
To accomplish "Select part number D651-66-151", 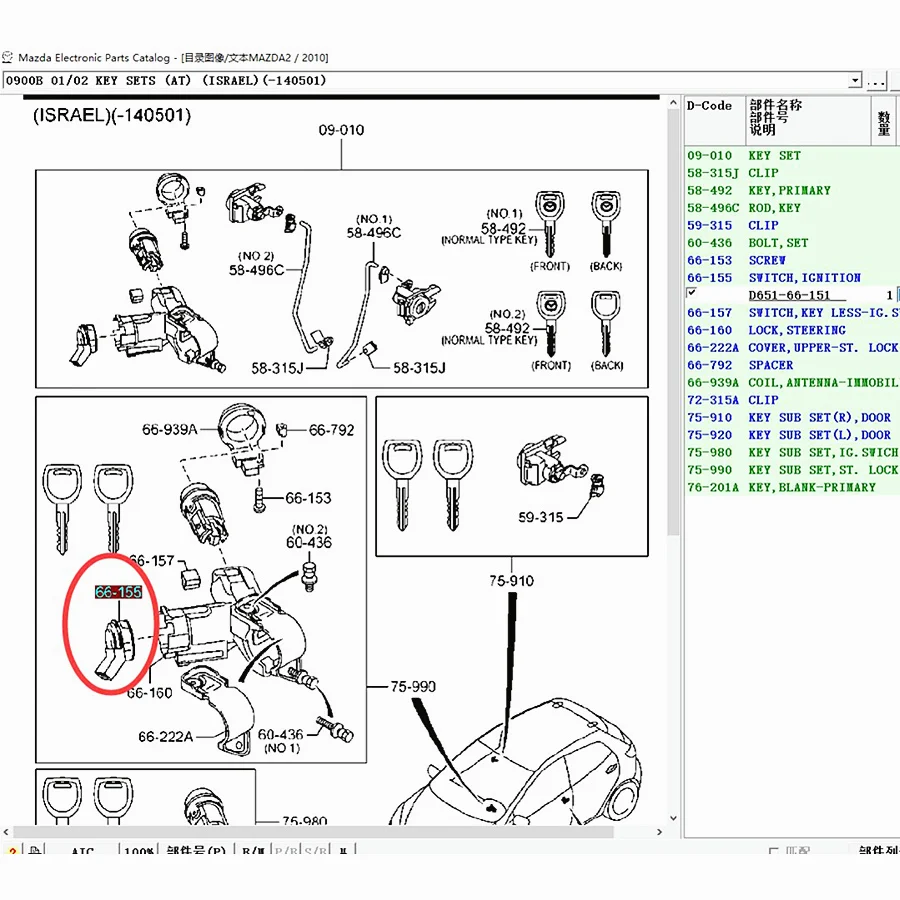I will pos(789,295).
